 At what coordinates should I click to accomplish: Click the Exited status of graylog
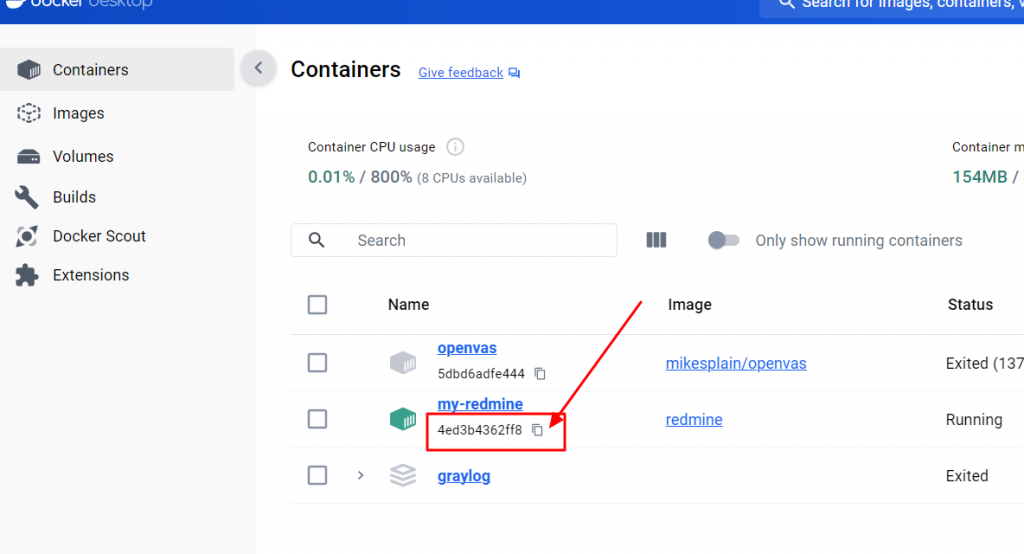pyautogui.click(x=967, y=476)
